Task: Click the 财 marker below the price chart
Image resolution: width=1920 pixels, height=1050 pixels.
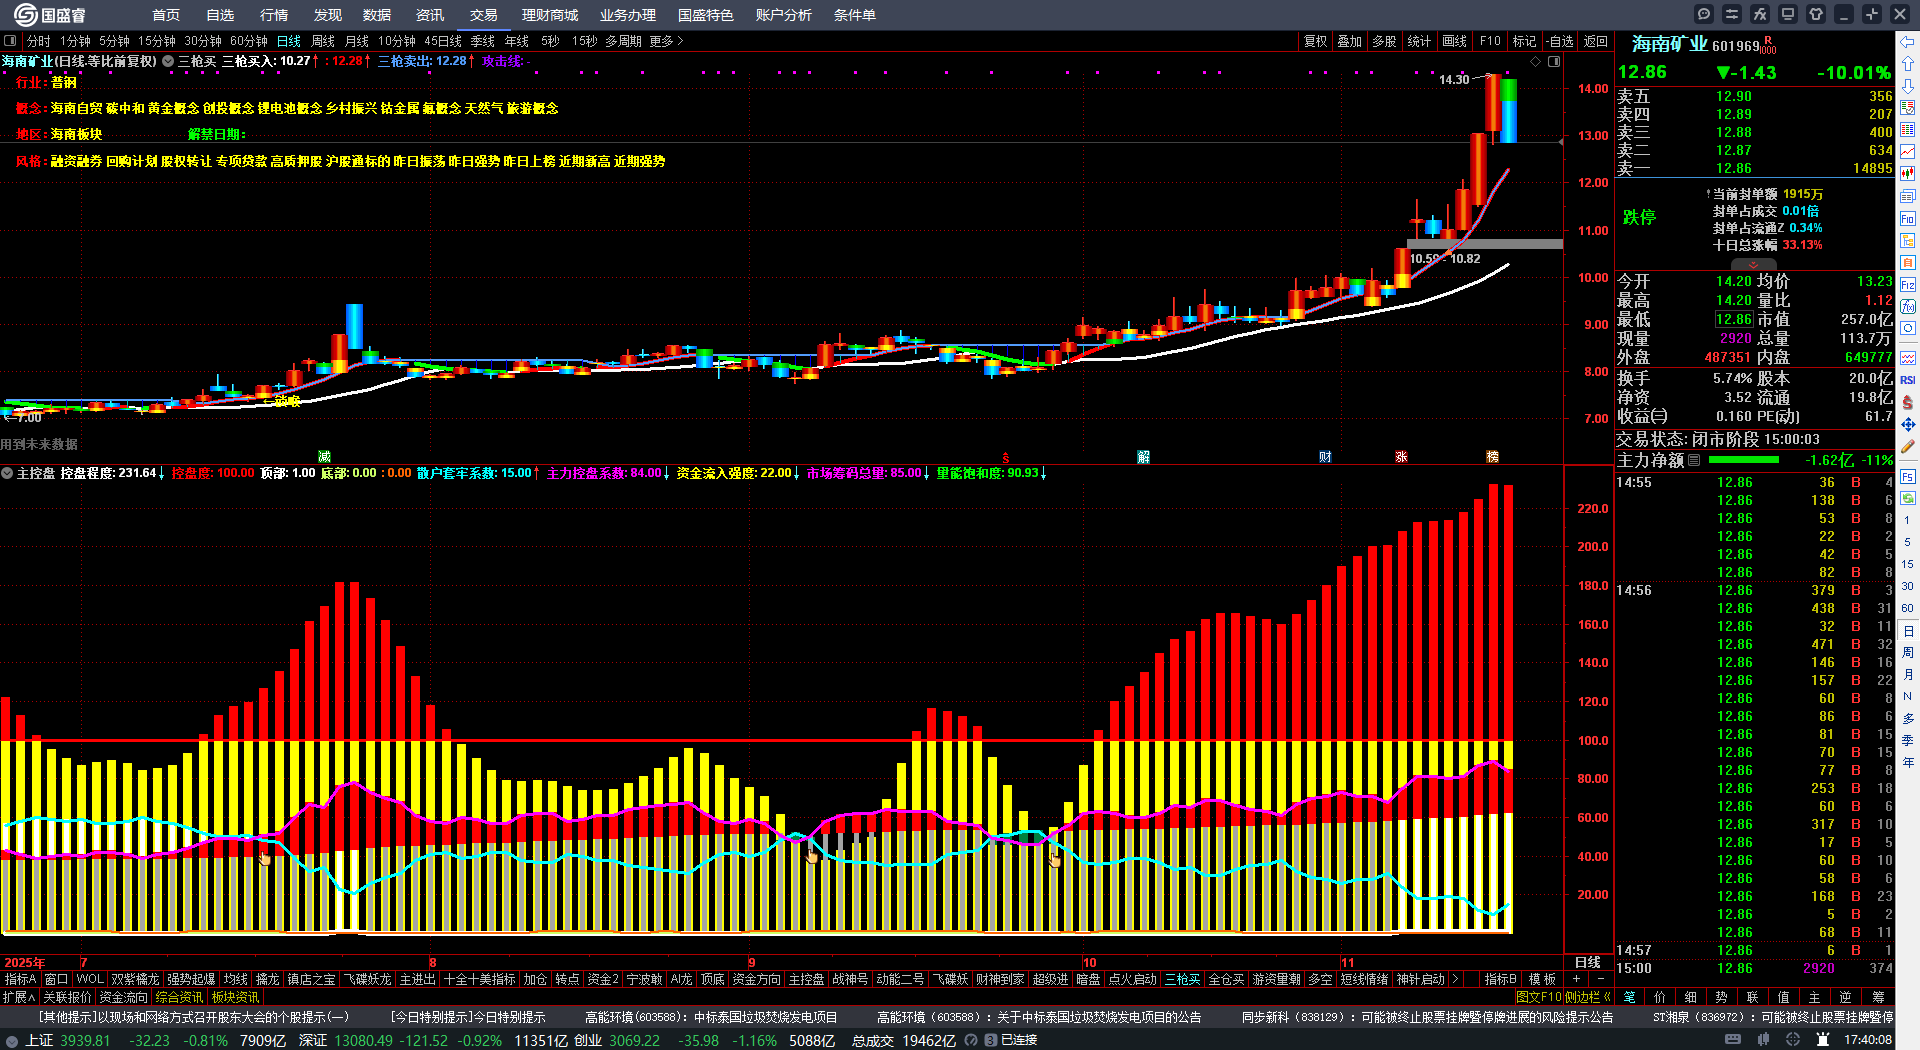Action: pyautogui.click(x=1325, y=457)
